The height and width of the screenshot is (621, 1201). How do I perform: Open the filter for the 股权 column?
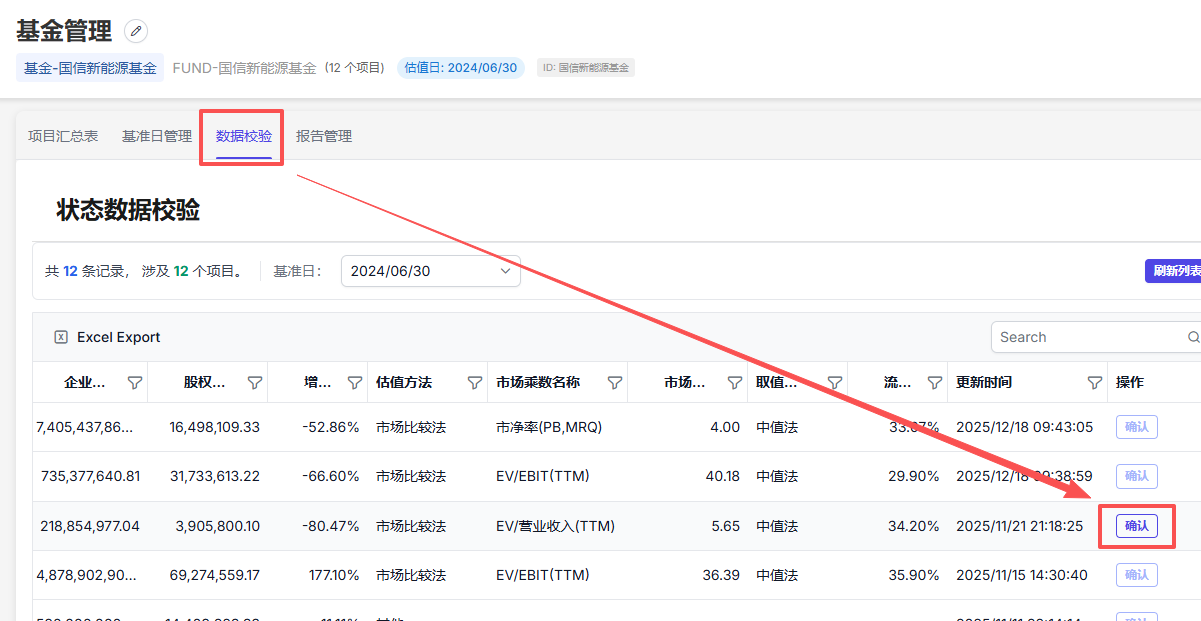tap(255, 382)
